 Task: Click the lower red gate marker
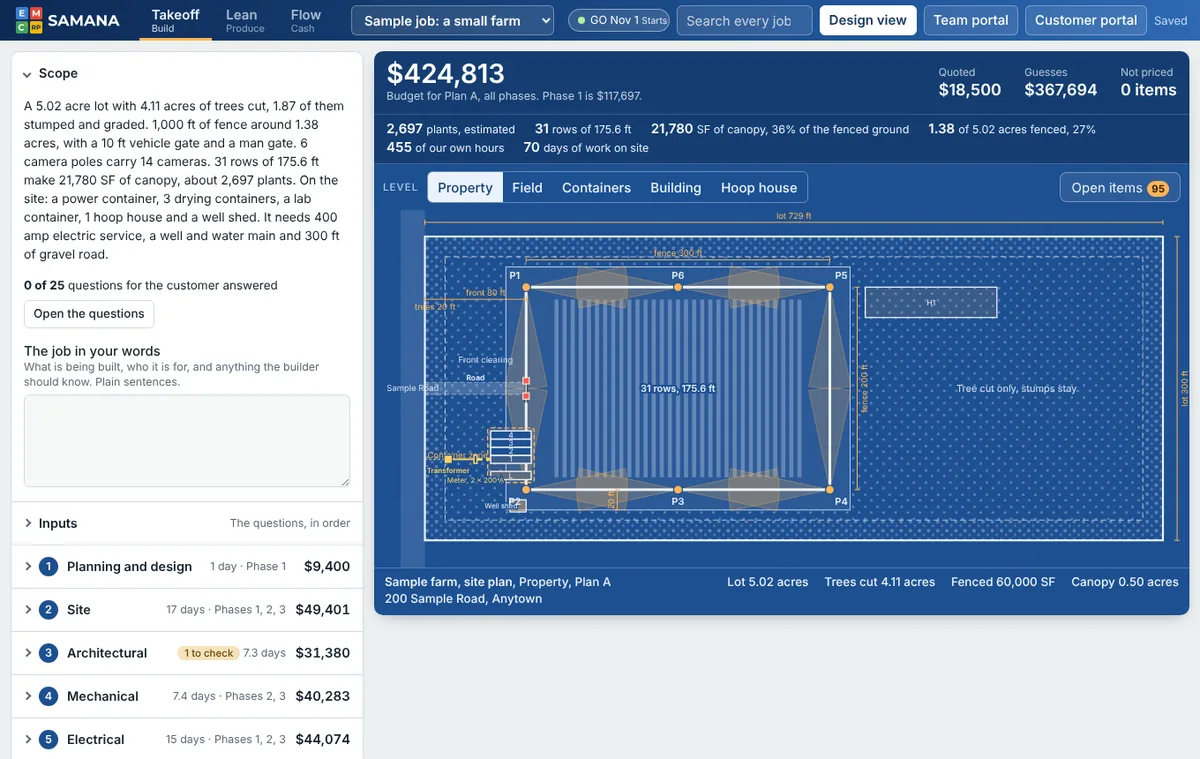526,397
